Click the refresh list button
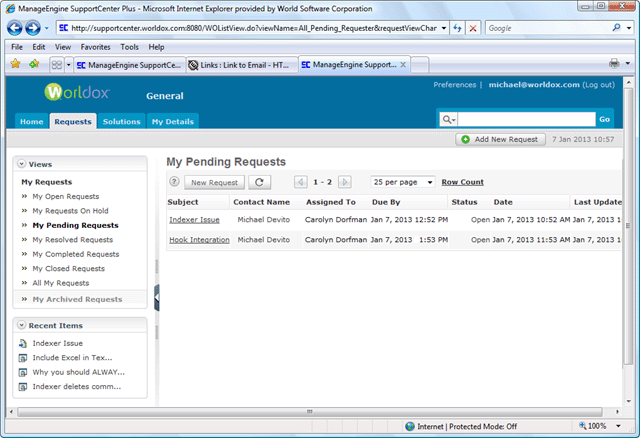The height and width of the screenshot is (438, 640). click(x=259, y=182)
